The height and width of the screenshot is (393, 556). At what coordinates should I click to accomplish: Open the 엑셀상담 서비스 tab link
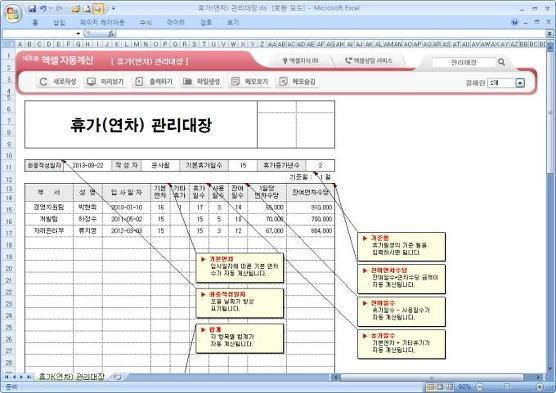coord(369,61)
